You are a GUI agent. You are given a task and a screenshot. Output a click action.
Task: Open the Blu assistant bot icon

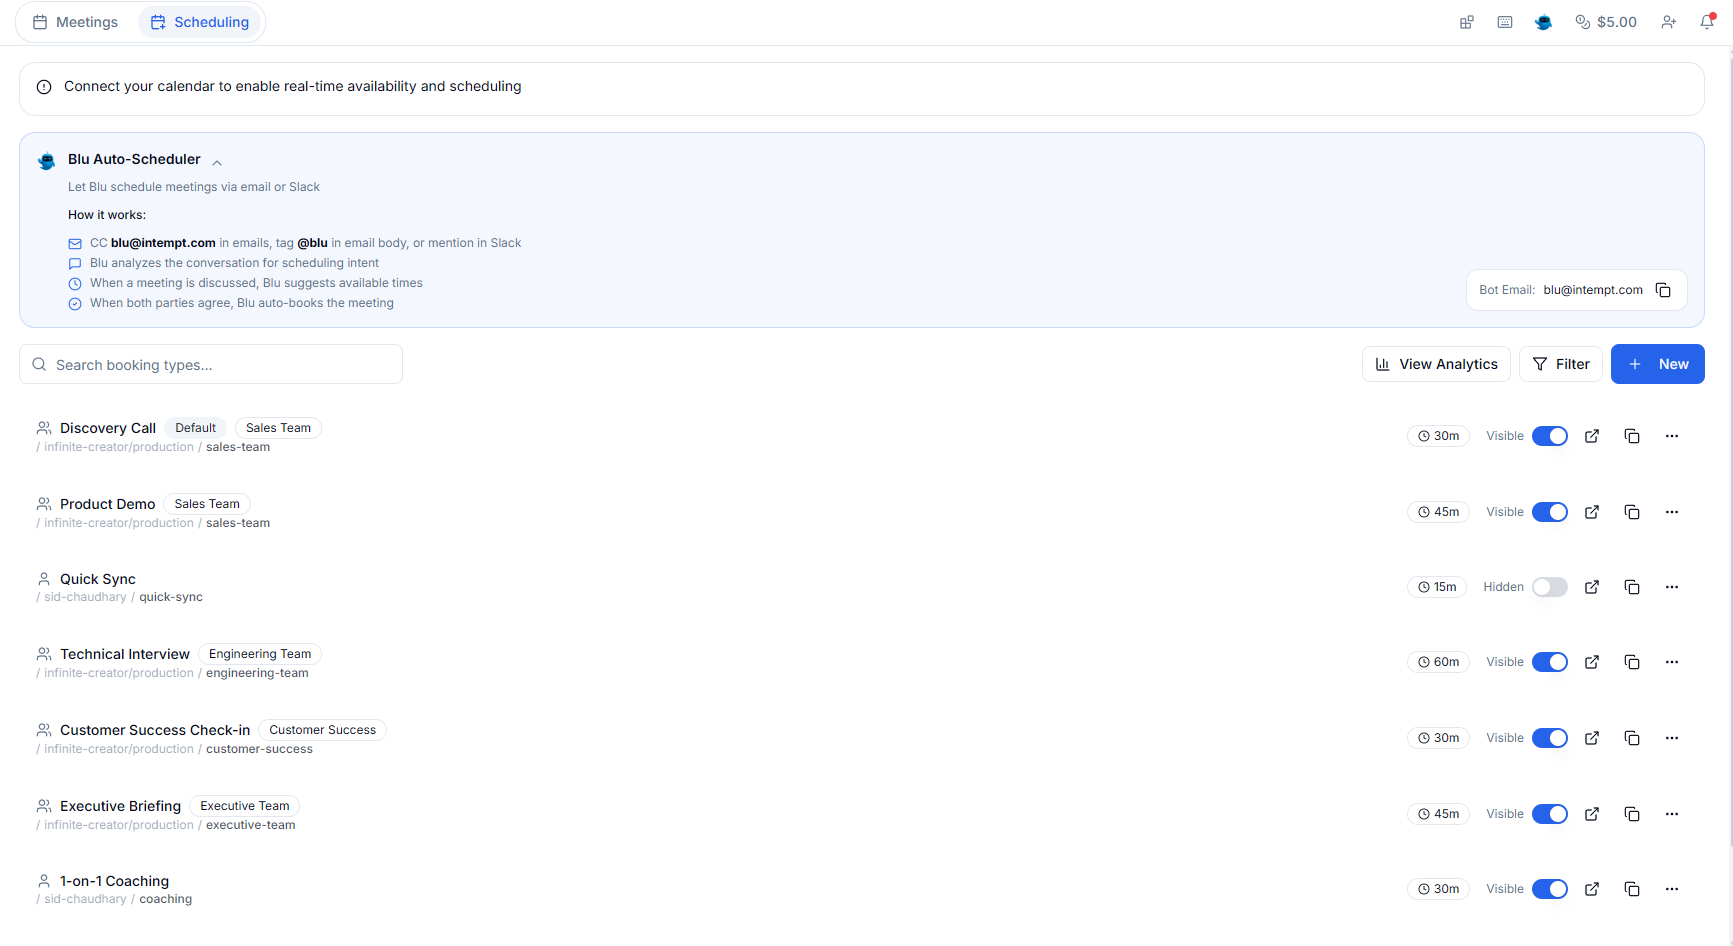(1543, 21)
